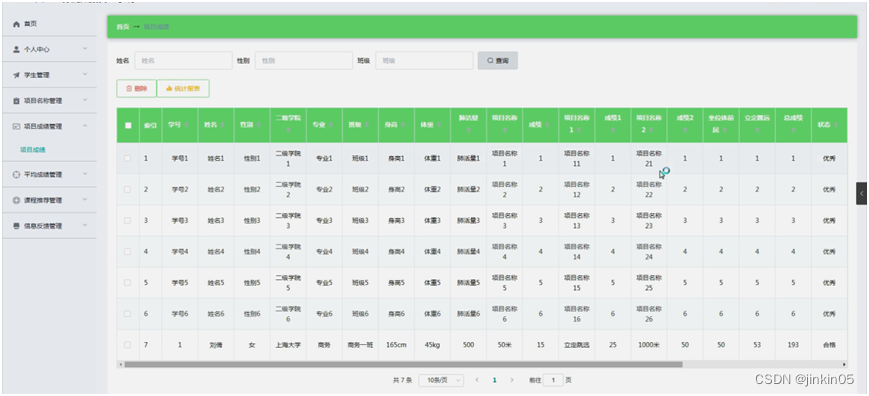
Task: Open the 首页 breadcrumb link
Action: pos(122,27)
